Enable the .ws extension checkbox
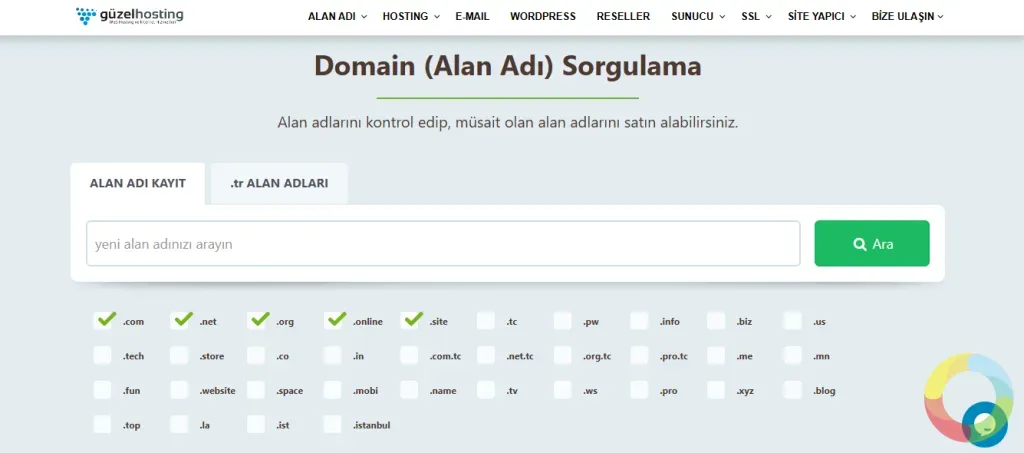1024x453 pixels. click(x=563, y=390)
